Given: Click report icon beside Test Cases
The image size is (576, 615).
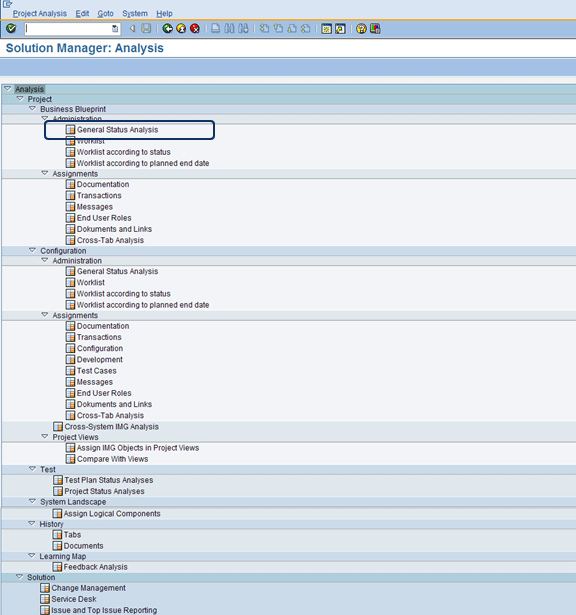Looking at the screenshot, I should pos(70,371).
